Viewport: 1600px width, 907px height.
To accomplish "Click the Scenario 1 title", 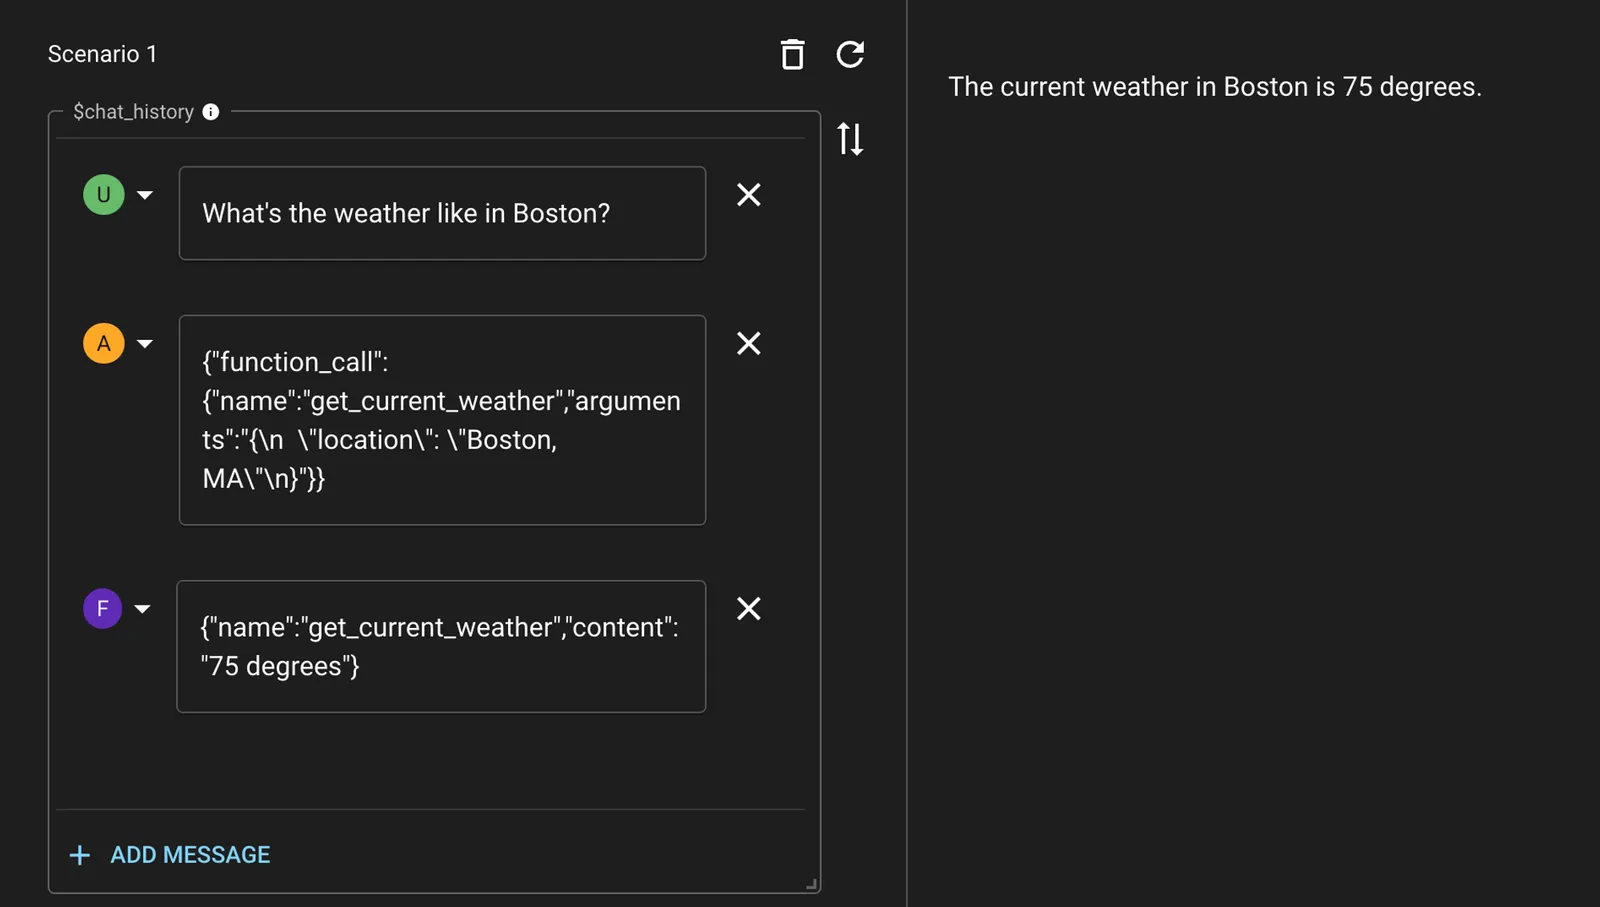I will pos(102,54).
